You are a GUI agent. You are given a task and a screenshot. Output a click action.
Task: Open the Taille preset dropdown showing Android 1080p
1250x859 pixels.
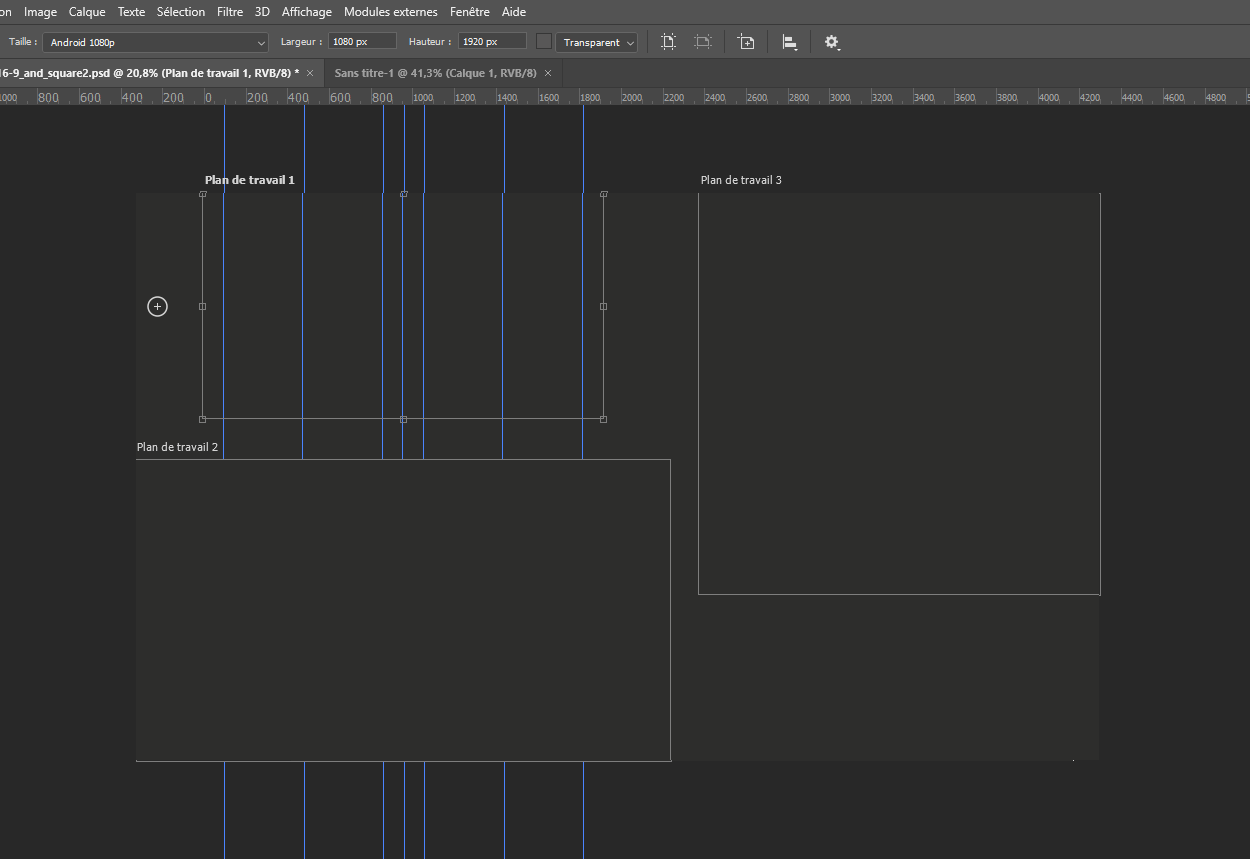(155, 42)
